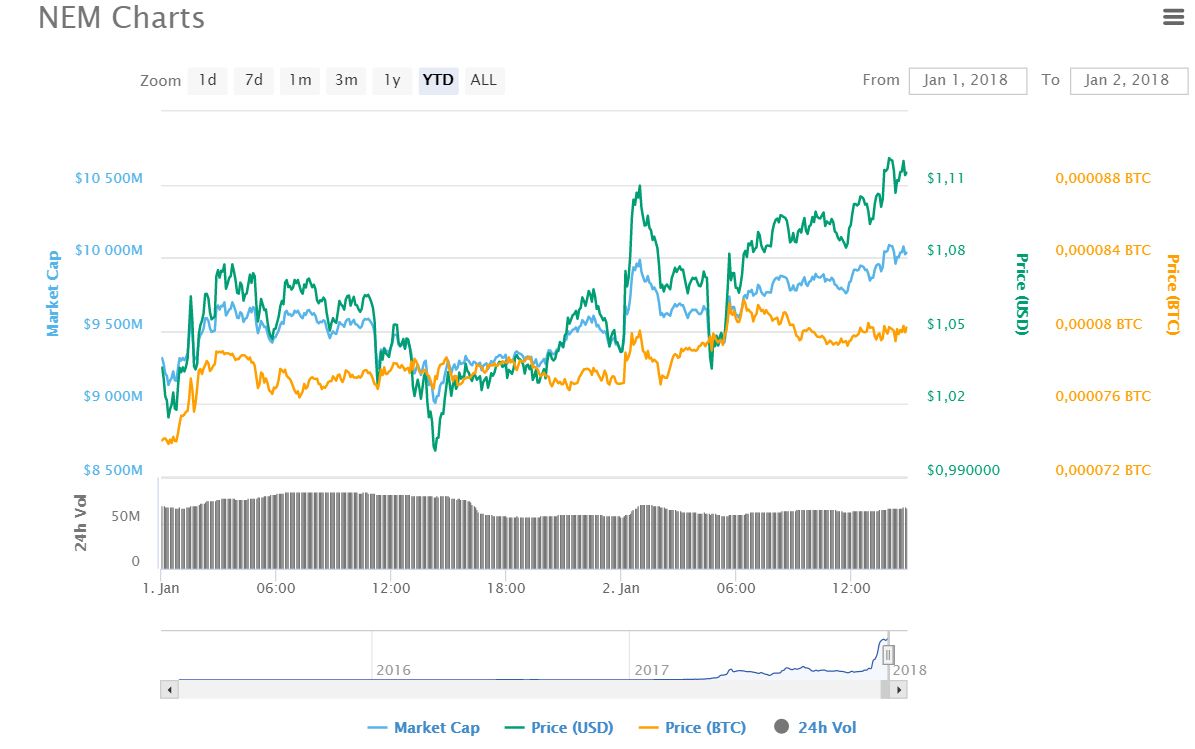Open the chart hamburger menu
The image size is (1195, 749).
1173,17
